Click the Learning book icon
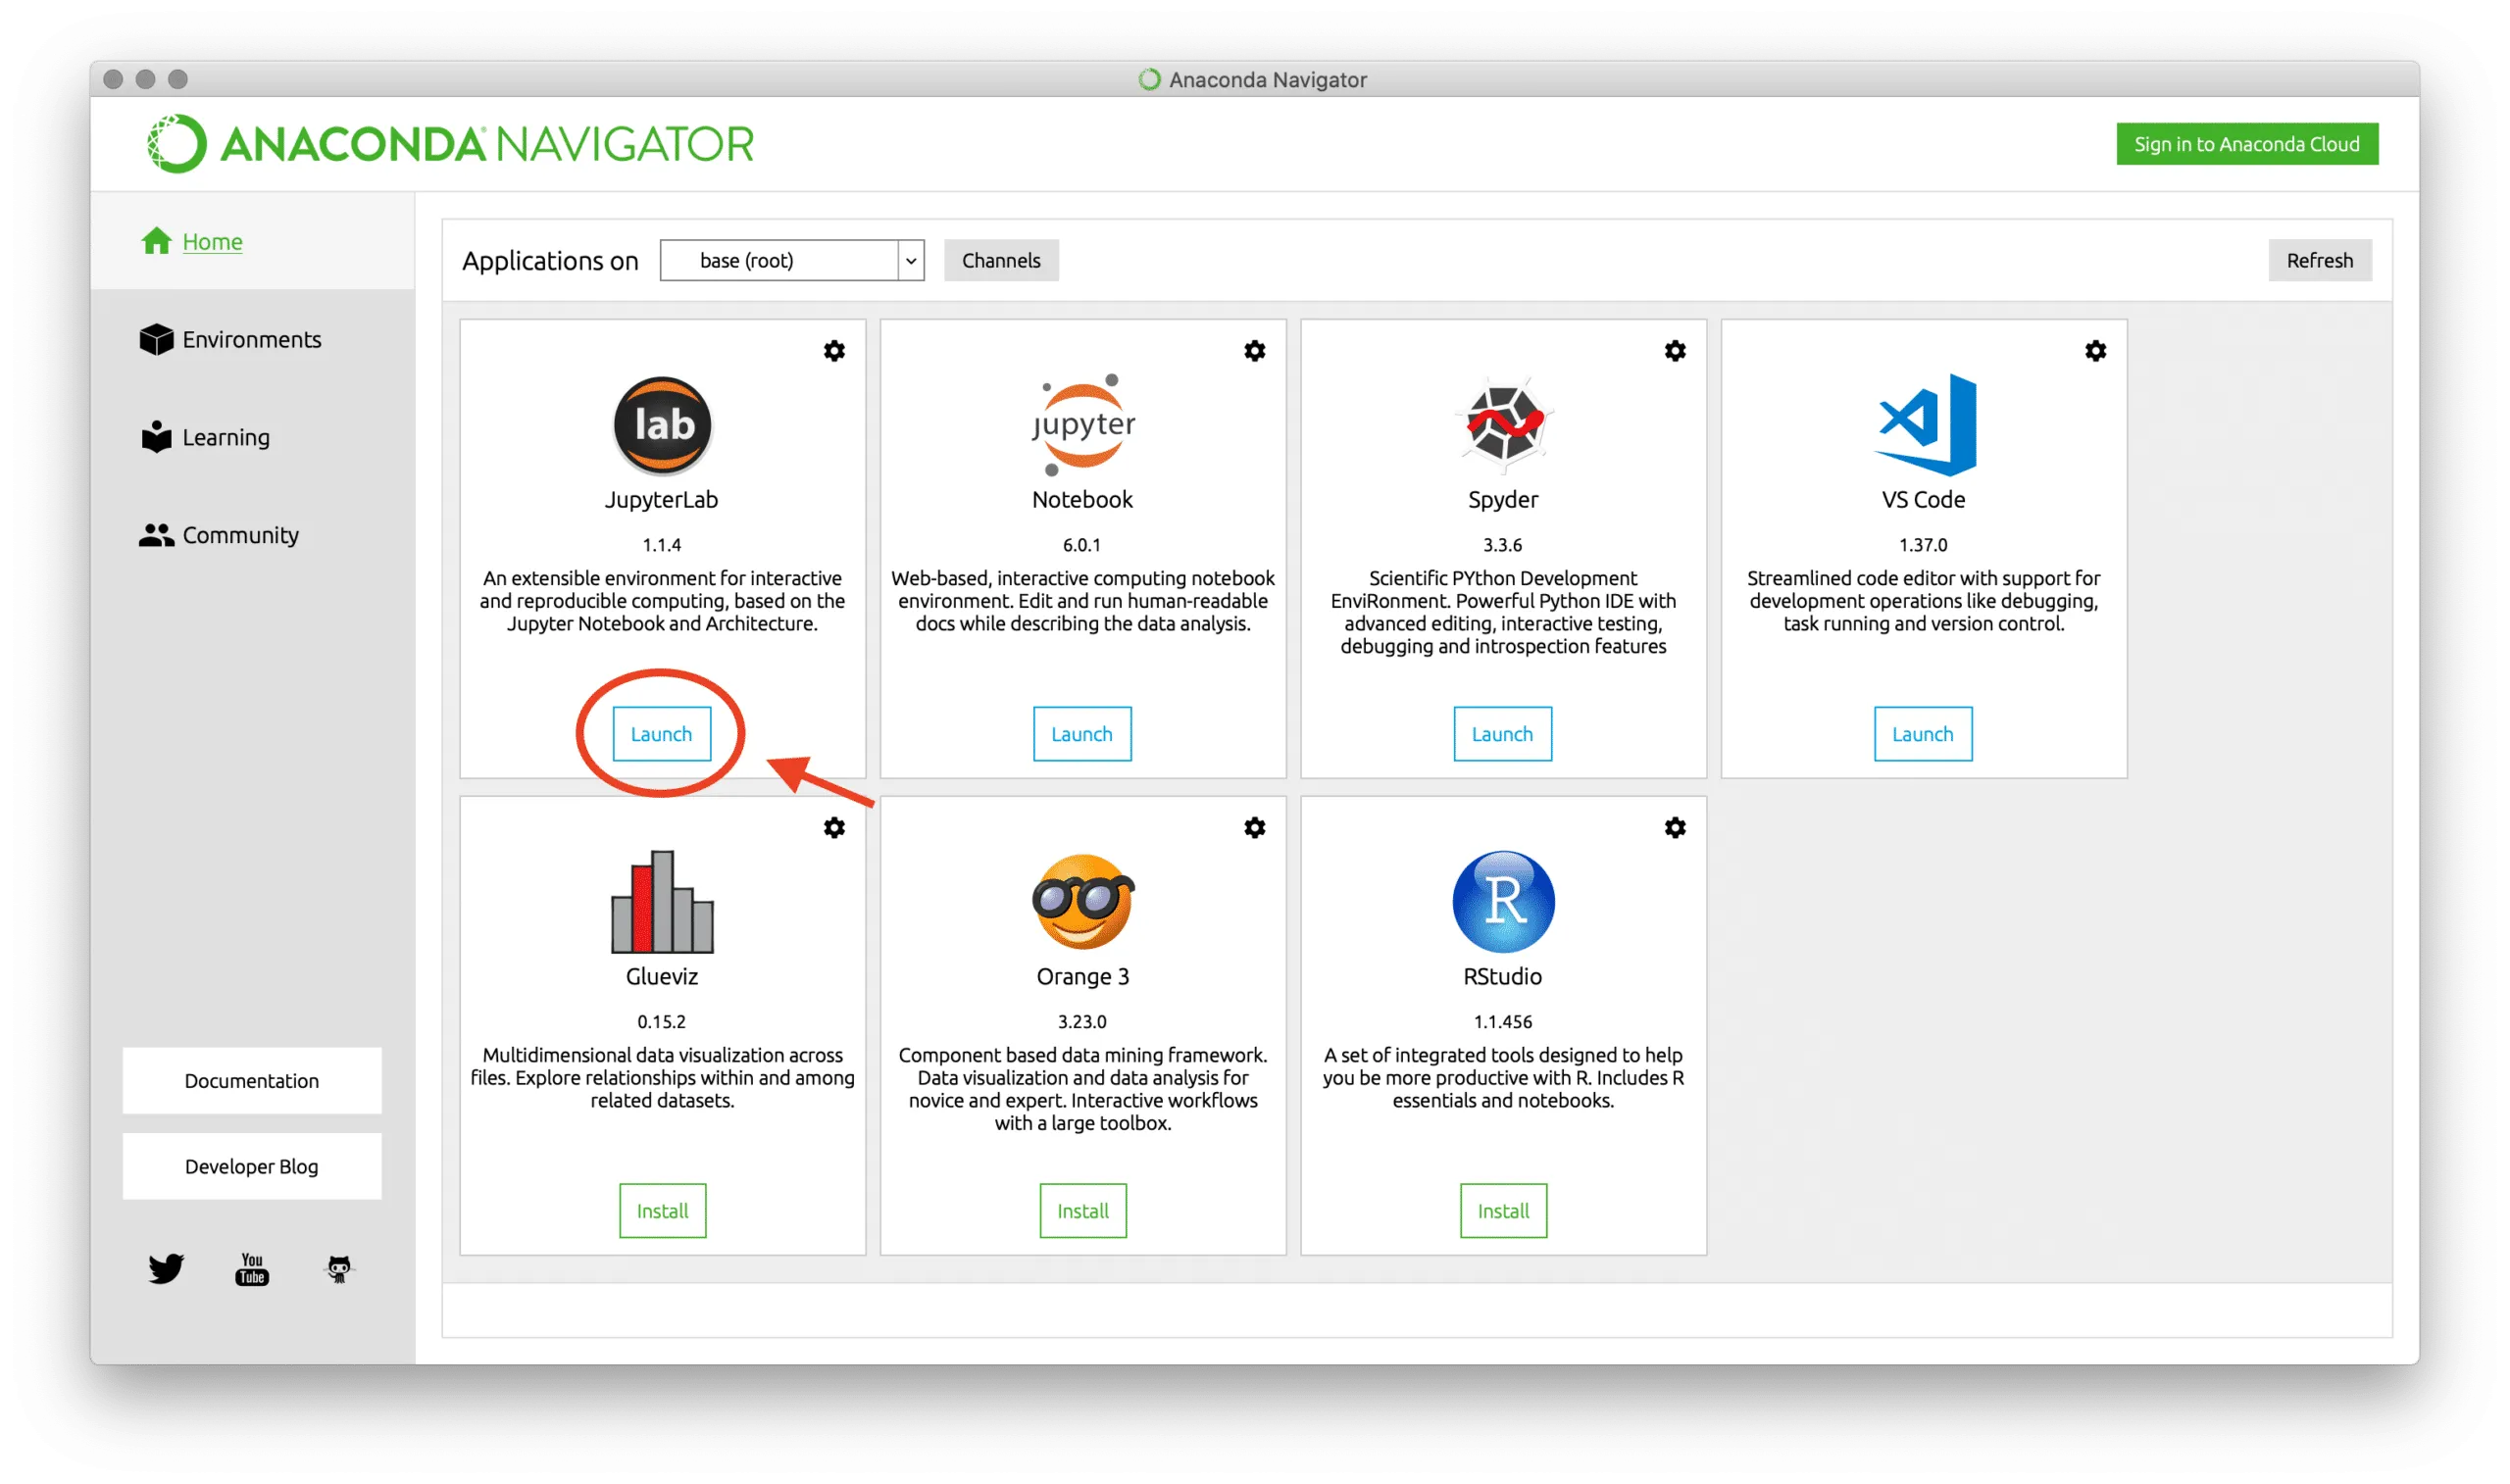2510x1484 pixels. point(156,436)
